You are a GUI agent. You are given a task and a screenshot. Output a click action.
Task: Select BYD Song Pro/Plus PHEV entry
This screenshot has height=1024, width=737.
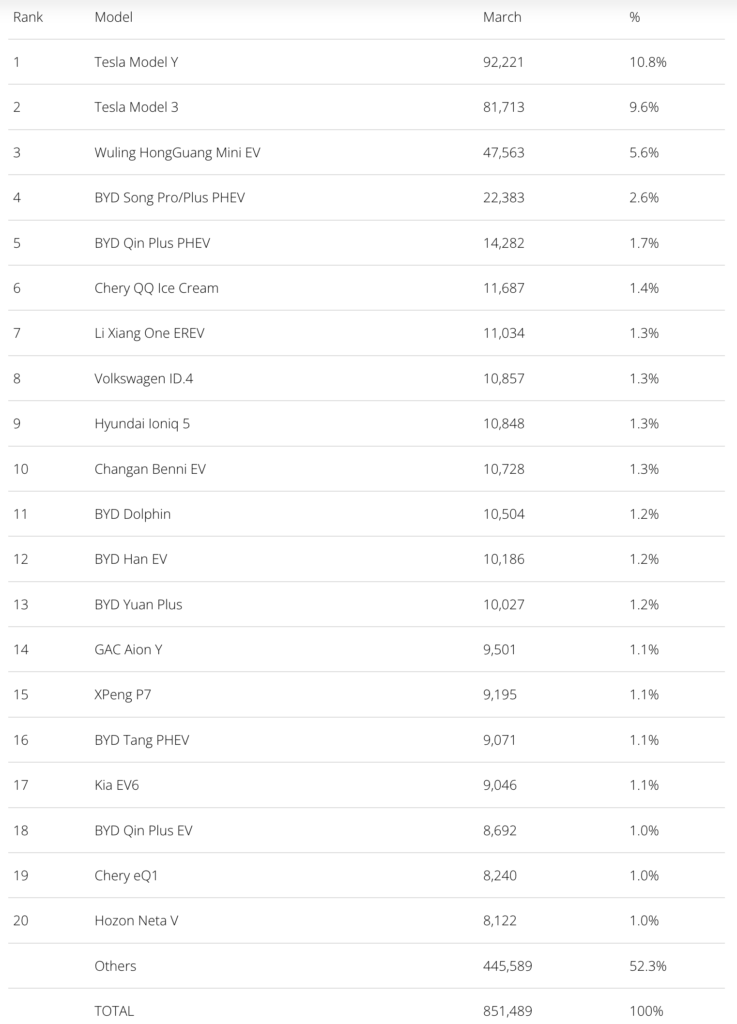pos(169,197)
